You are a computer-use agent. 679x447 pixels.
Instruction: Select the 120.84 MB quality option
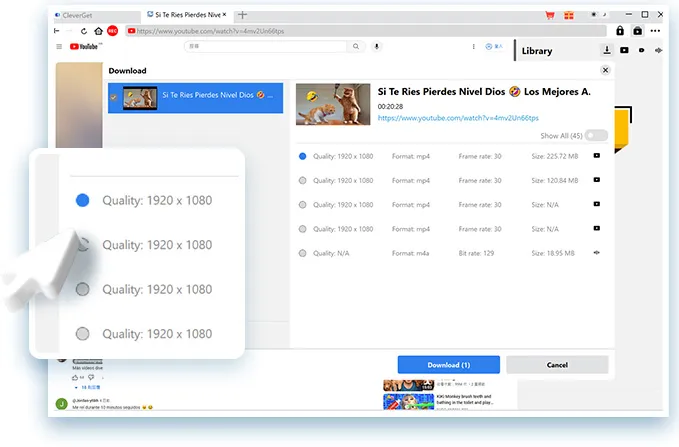pyautogui.click(x=302, y=181)
